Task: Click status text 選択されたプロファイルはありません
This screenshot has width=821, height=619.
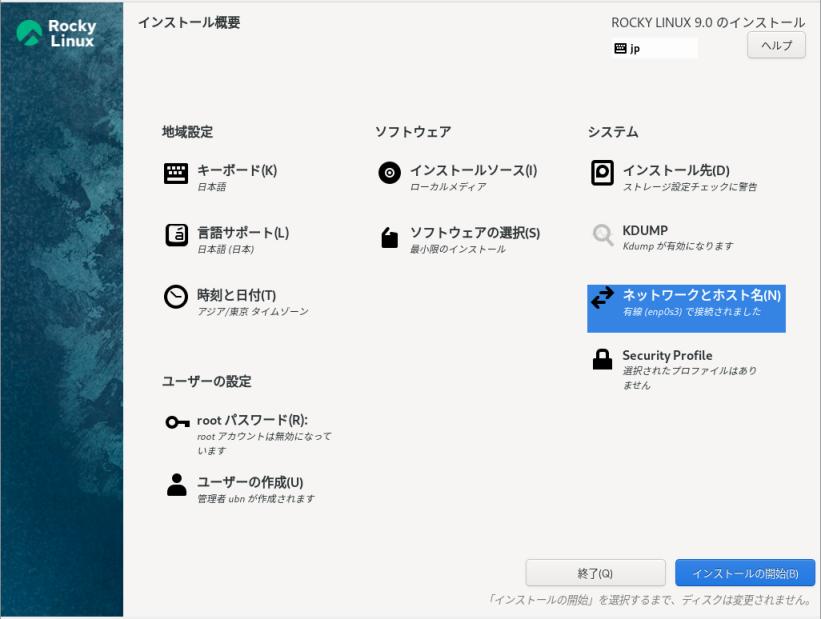Action: pyautogui.click(x=690, y=378)
